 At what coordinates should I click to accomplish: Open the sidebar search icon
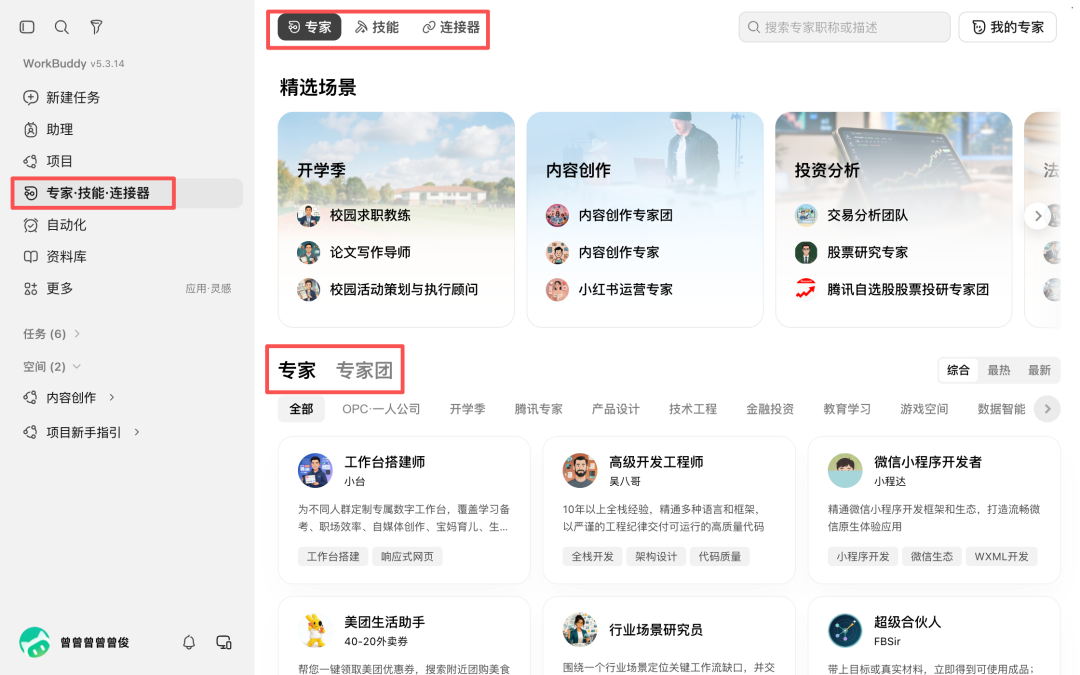point(61,27)
